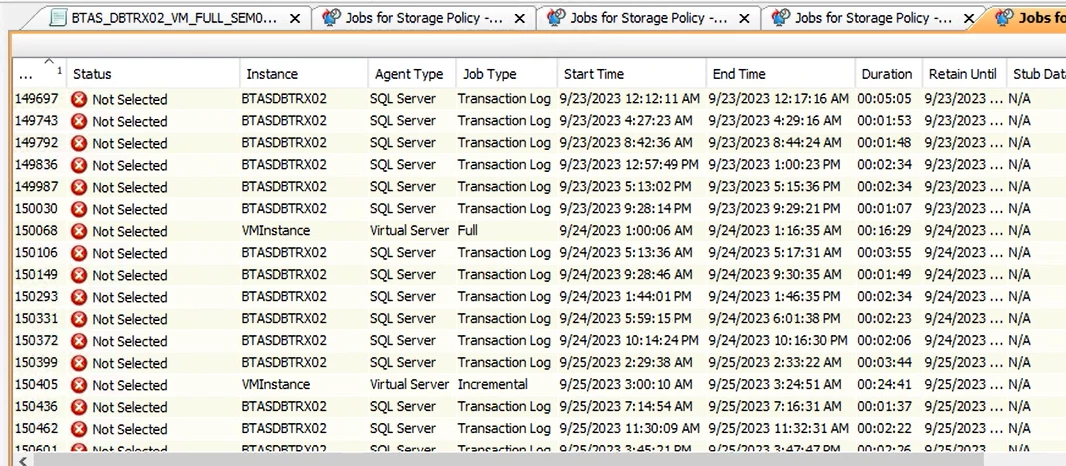The height and width of the screenshot is (466, 1066).
Task: Click the Not Selected icon on job 150068
Action: [x=79, y=232]
